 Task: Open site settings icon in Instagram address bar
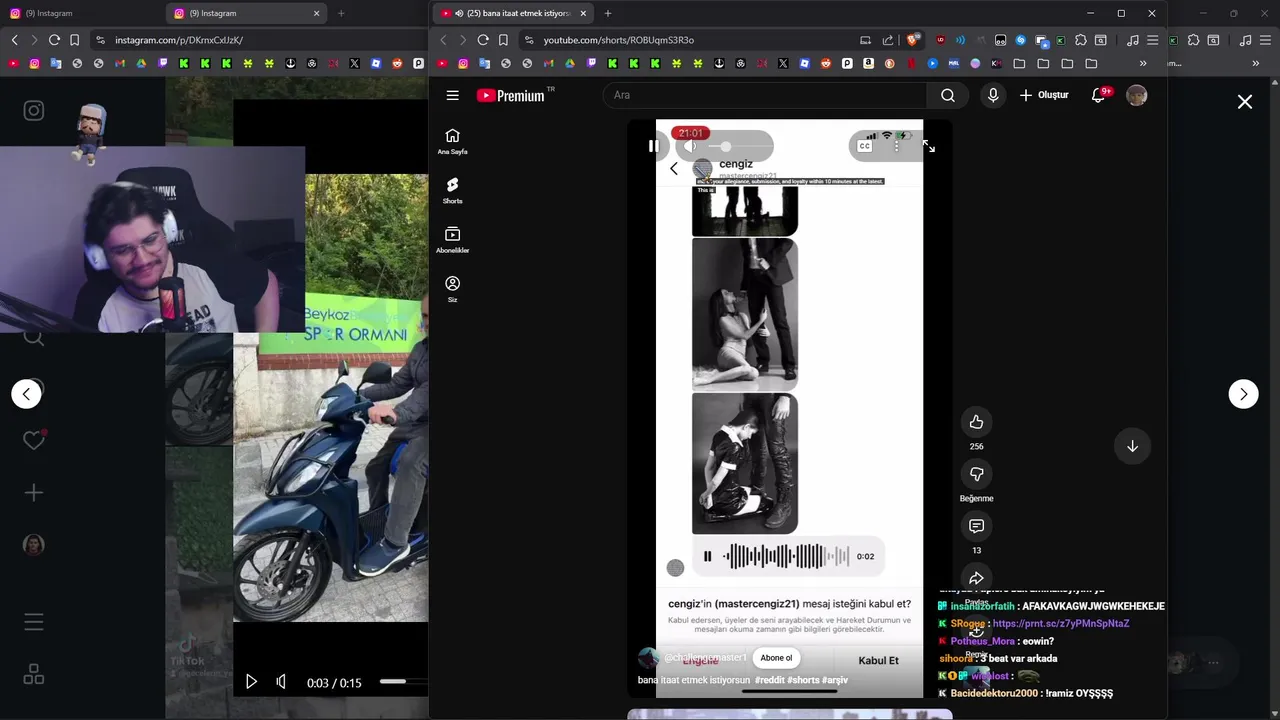pyautogui.click(x=100, y=40)
